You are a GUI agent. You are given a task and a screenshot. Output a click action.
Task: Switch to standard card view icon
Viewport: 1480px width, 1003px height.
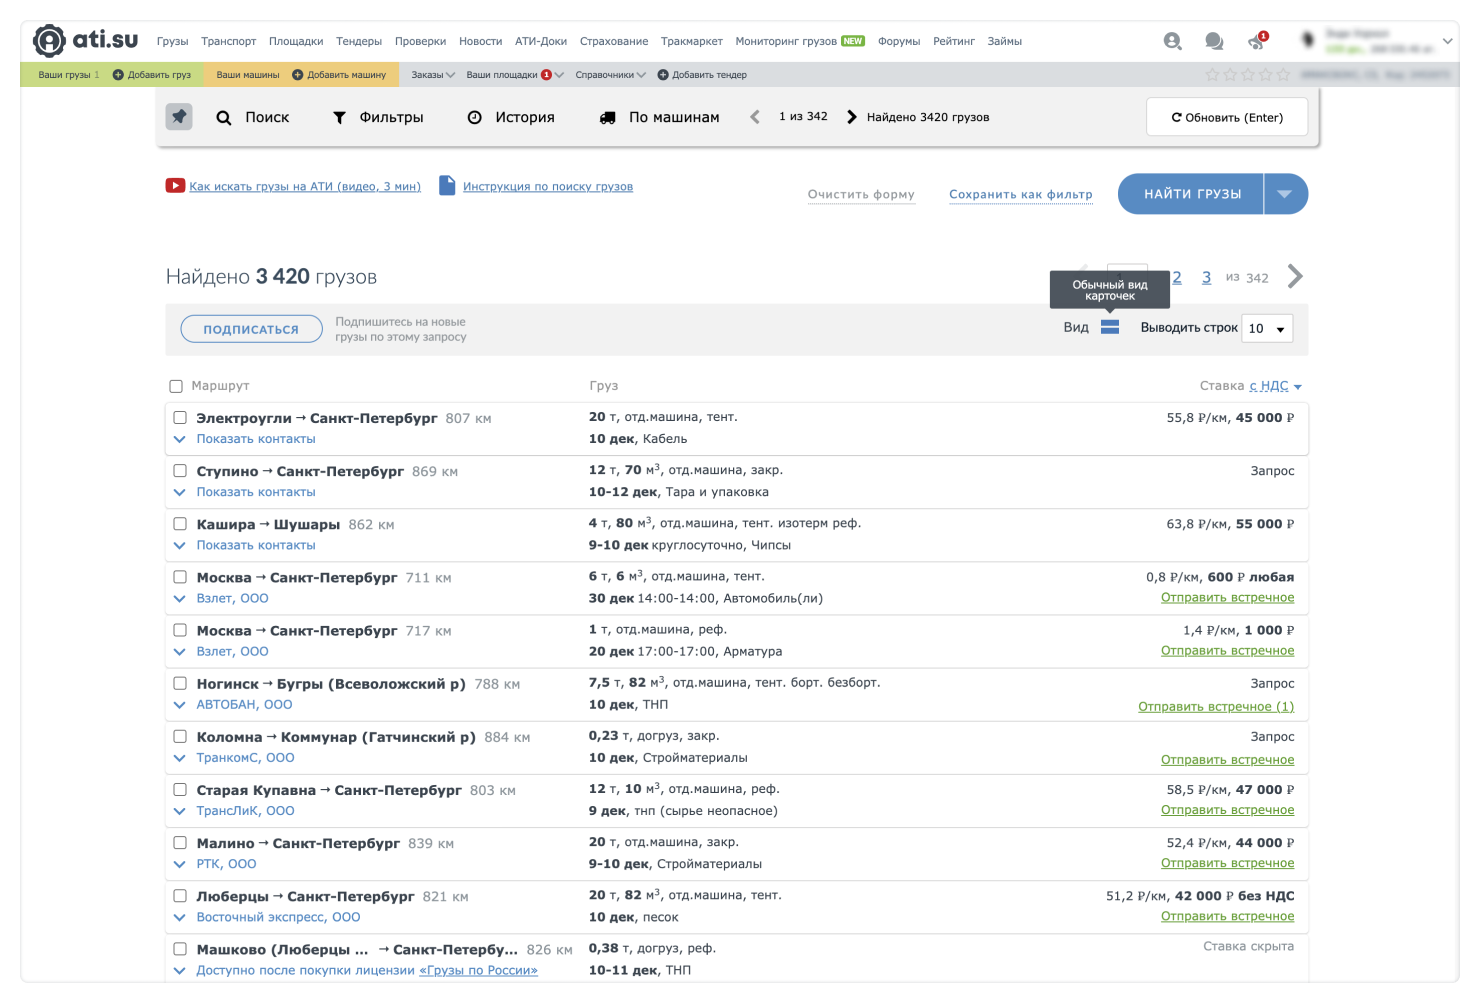(x=1110, y=327)
